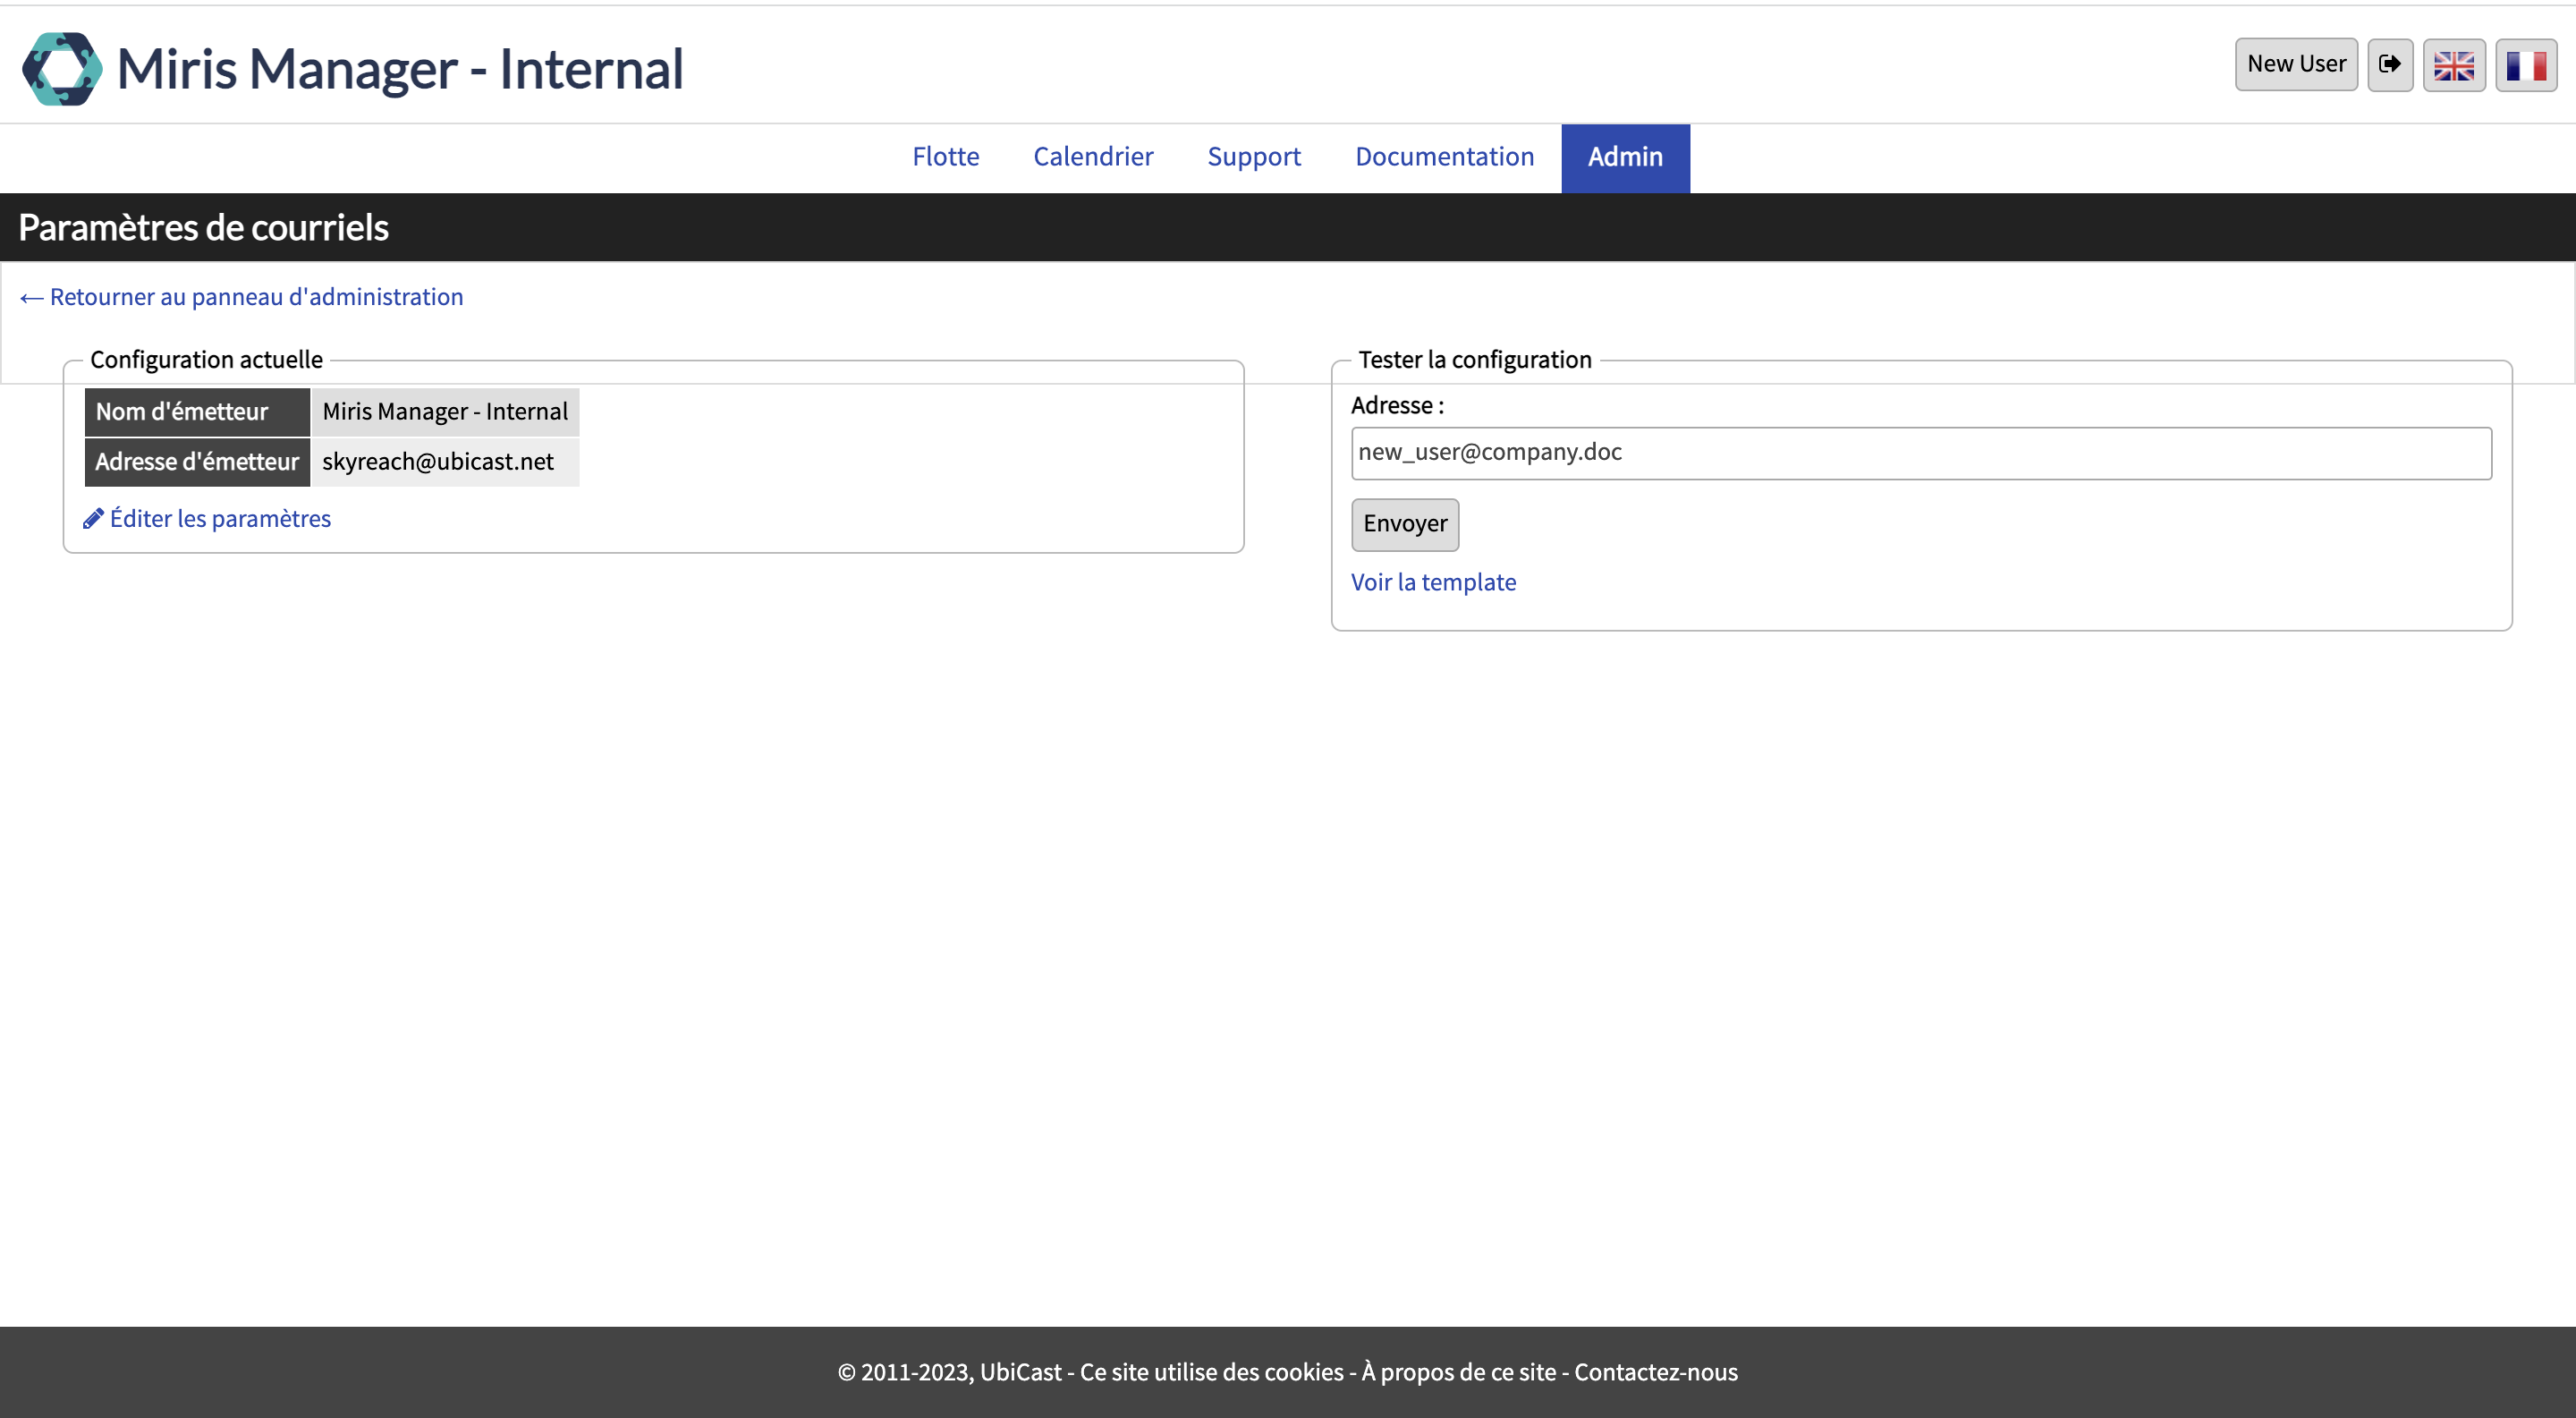Viewport: 2576px width, 1418px height.
Task: Click the Nom d'émetteur row header
Action: pyautogui.click(x=197, y=411)
